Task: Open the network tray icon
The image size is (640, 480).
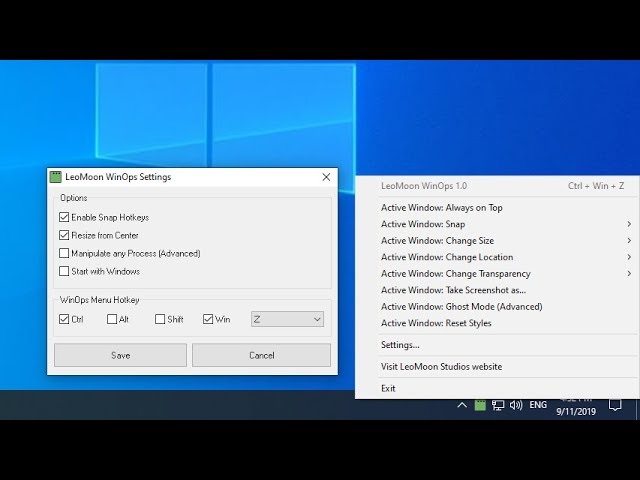Action: [498, 405]
